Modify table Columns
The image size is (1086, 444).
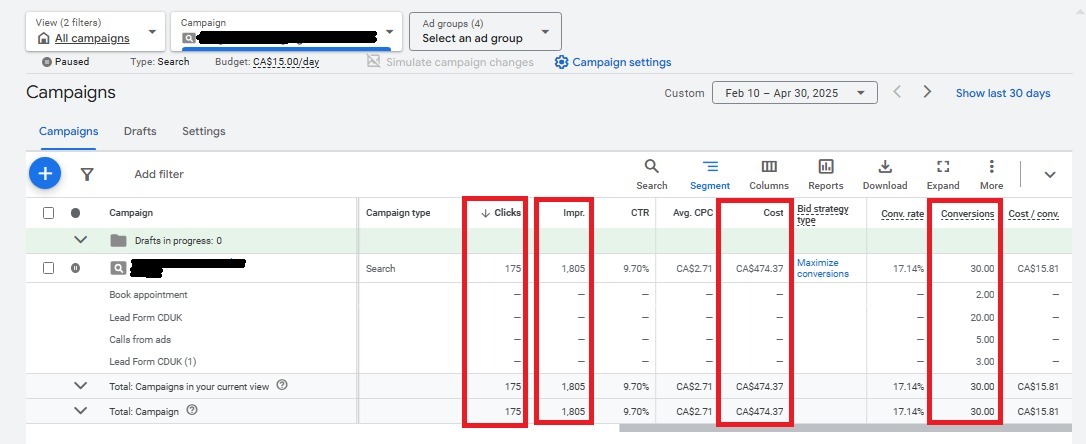point(768,174)
